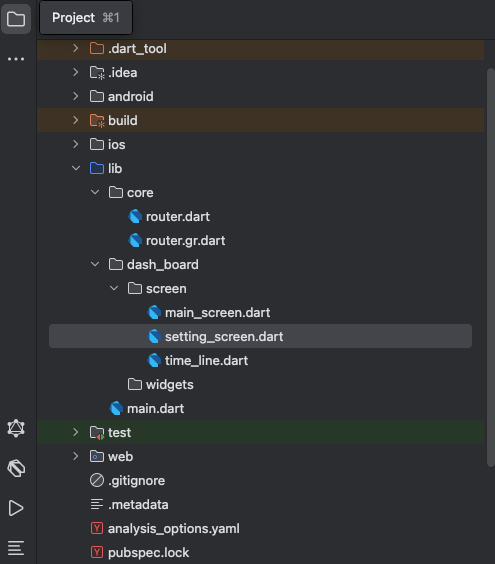Screen dimensions: 495x564
Task: Click the .gitignore file icon
Action: coord(97,480)
